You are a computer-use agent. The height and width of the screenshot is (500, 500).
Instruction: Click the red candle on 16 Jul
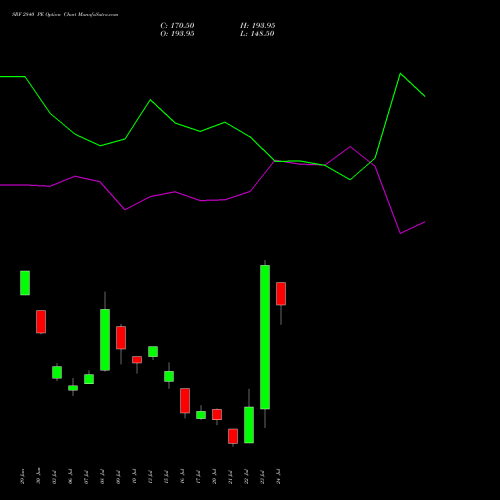coord(185,401)
